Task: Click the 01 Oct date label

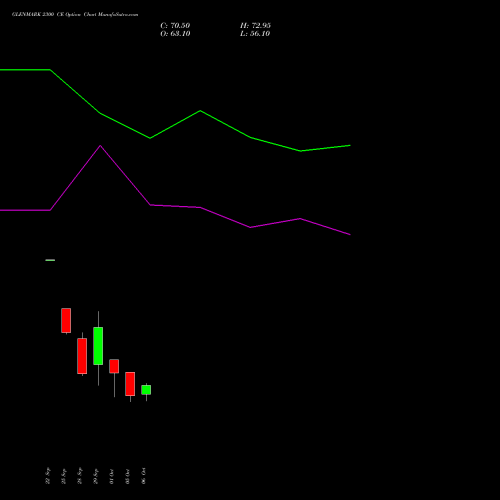Action: pos(112,476)
